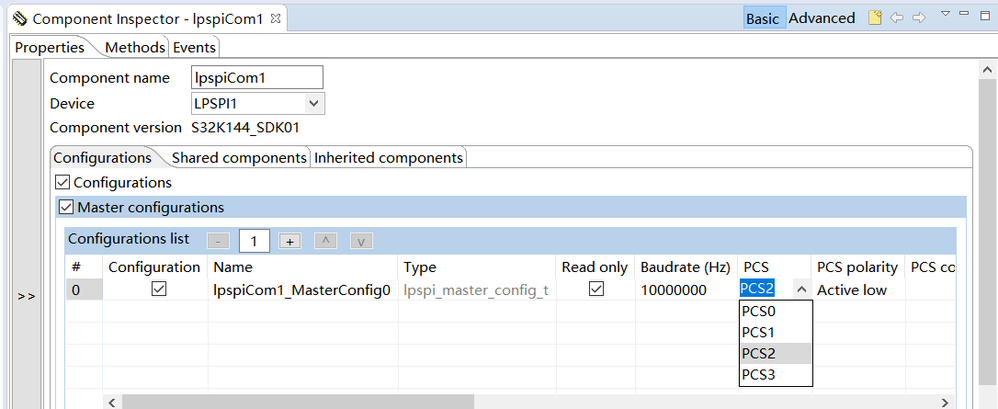The height and width of the screenshot is (409, 998).
Task: Click the Component name input field
Action: (257, 78)
